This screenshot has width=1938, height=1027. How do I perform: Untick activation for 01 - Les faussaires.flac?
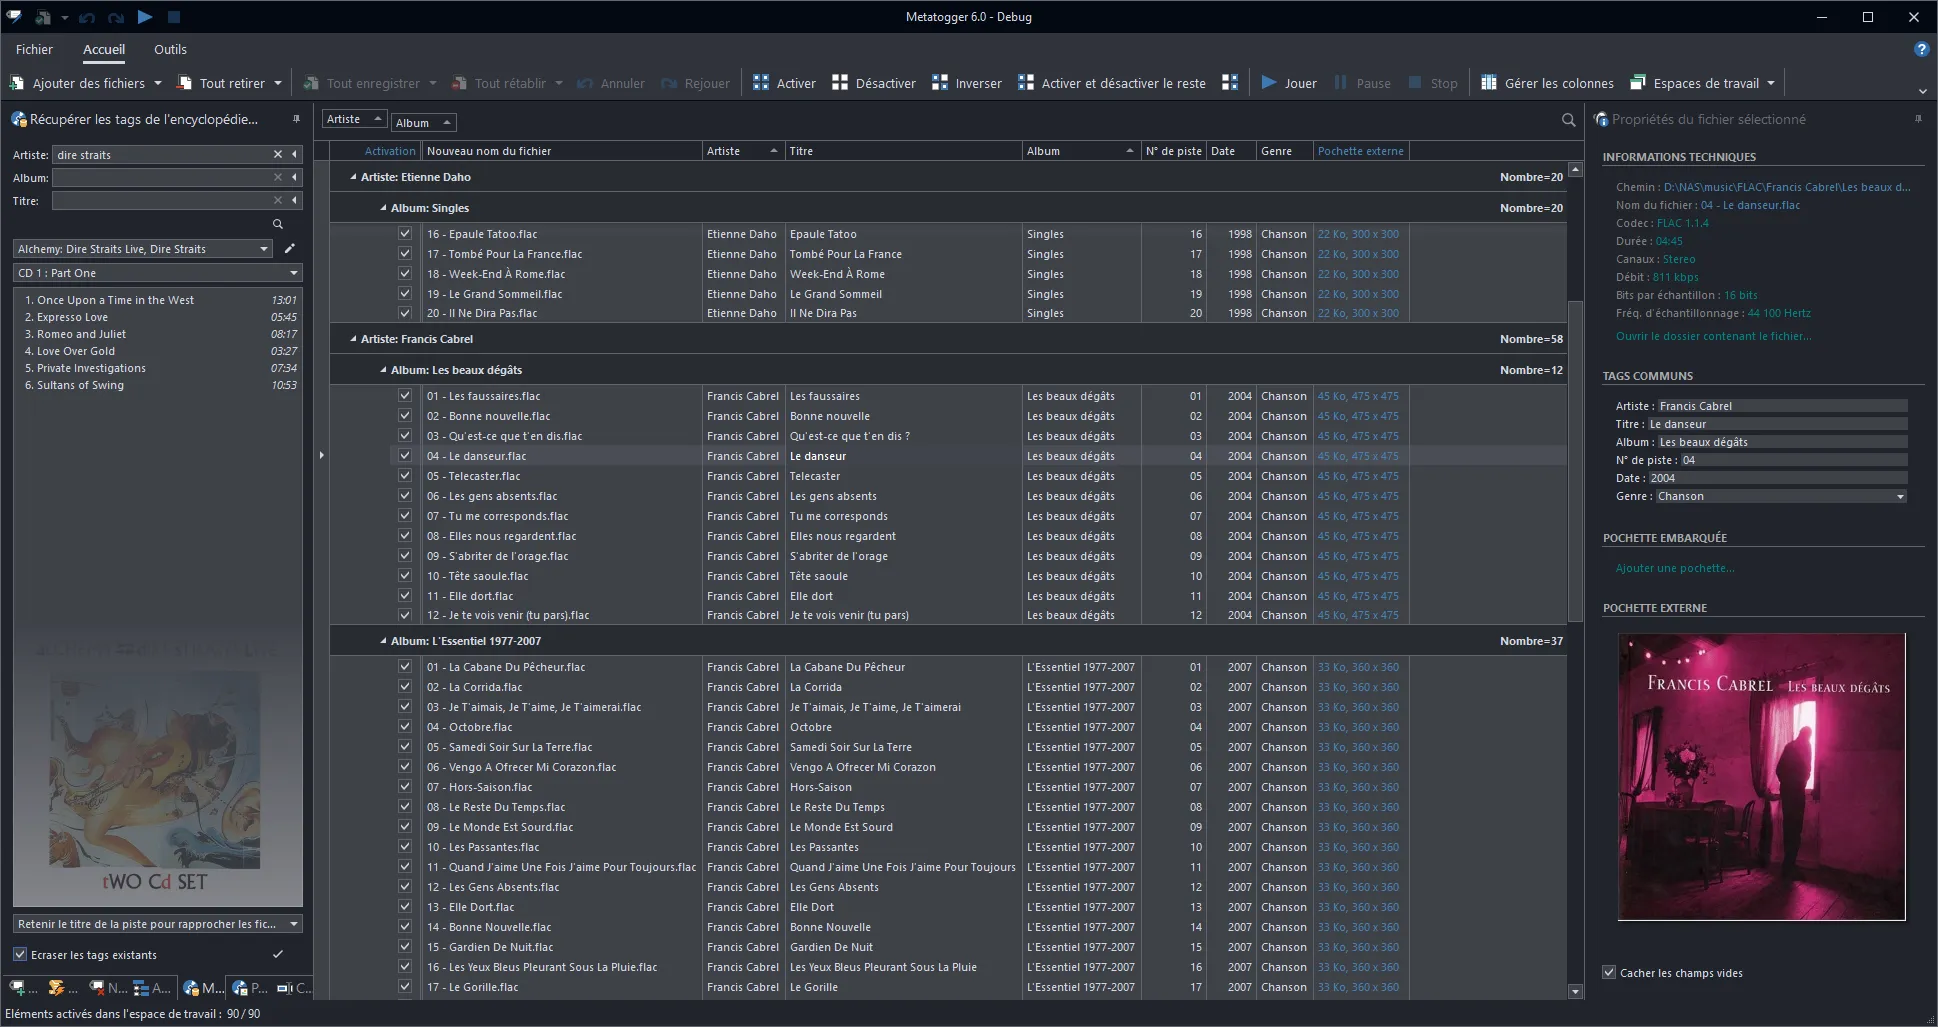click(405, 396)
